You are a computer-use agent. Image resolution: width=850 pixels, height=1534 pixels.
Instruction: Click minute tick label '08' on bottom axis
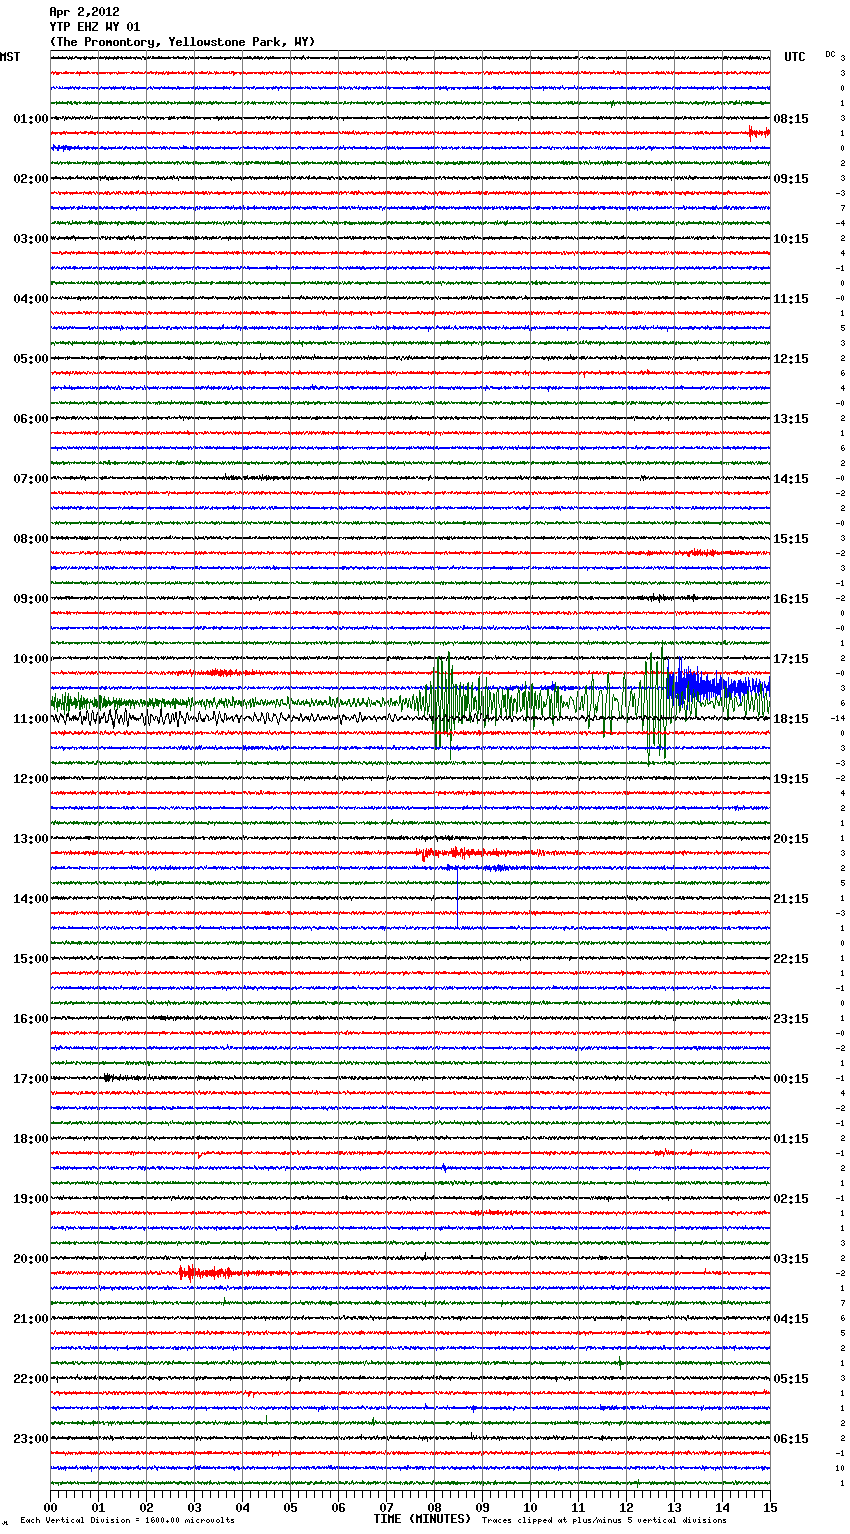434,1507
